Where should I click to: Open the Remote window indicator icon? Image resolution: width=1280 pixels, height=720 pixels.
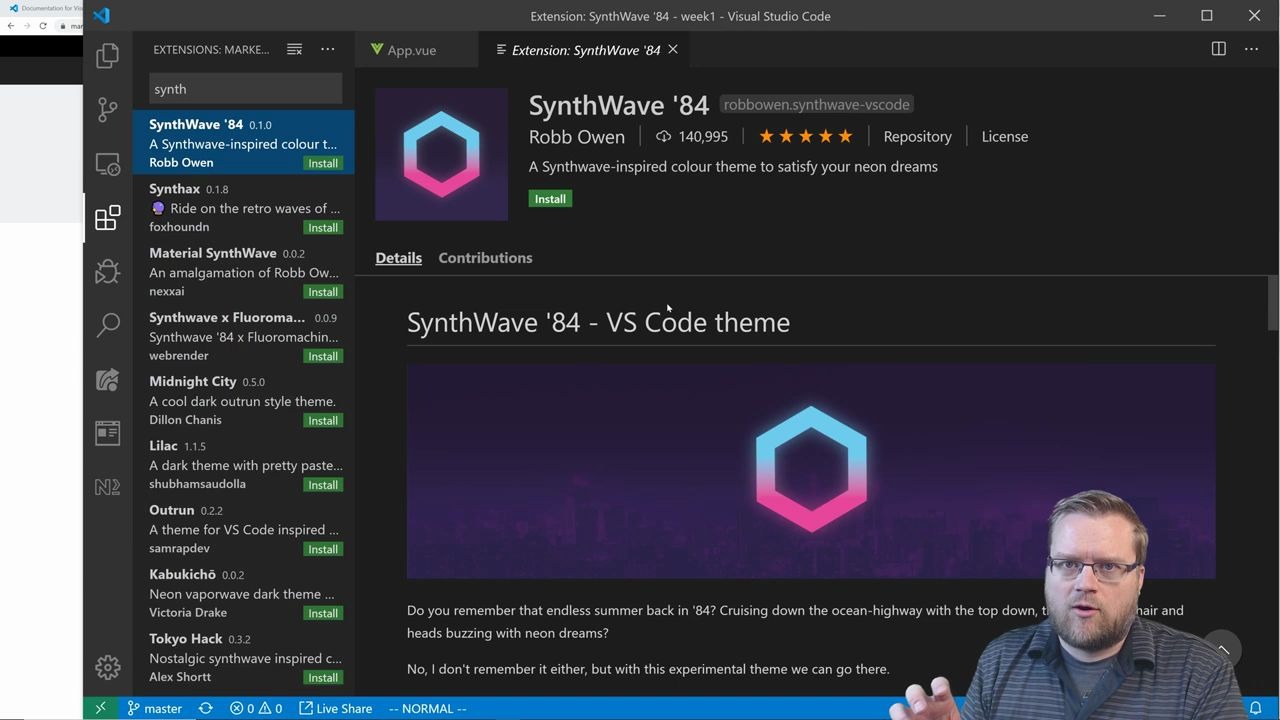(x=99, y=708)
